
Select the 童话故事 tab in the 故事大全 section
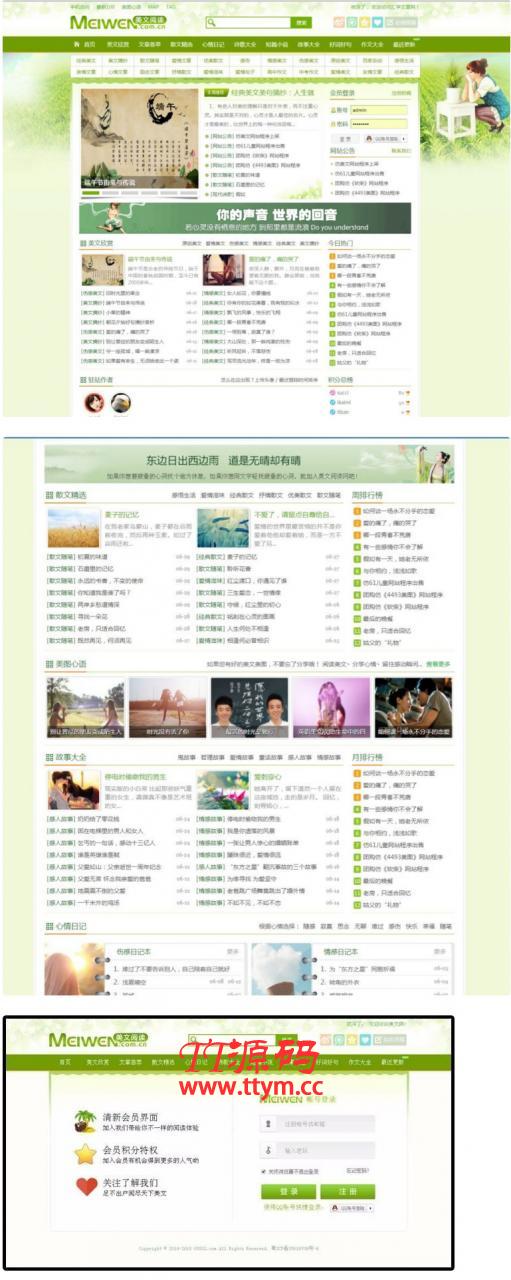pos(270,757)
